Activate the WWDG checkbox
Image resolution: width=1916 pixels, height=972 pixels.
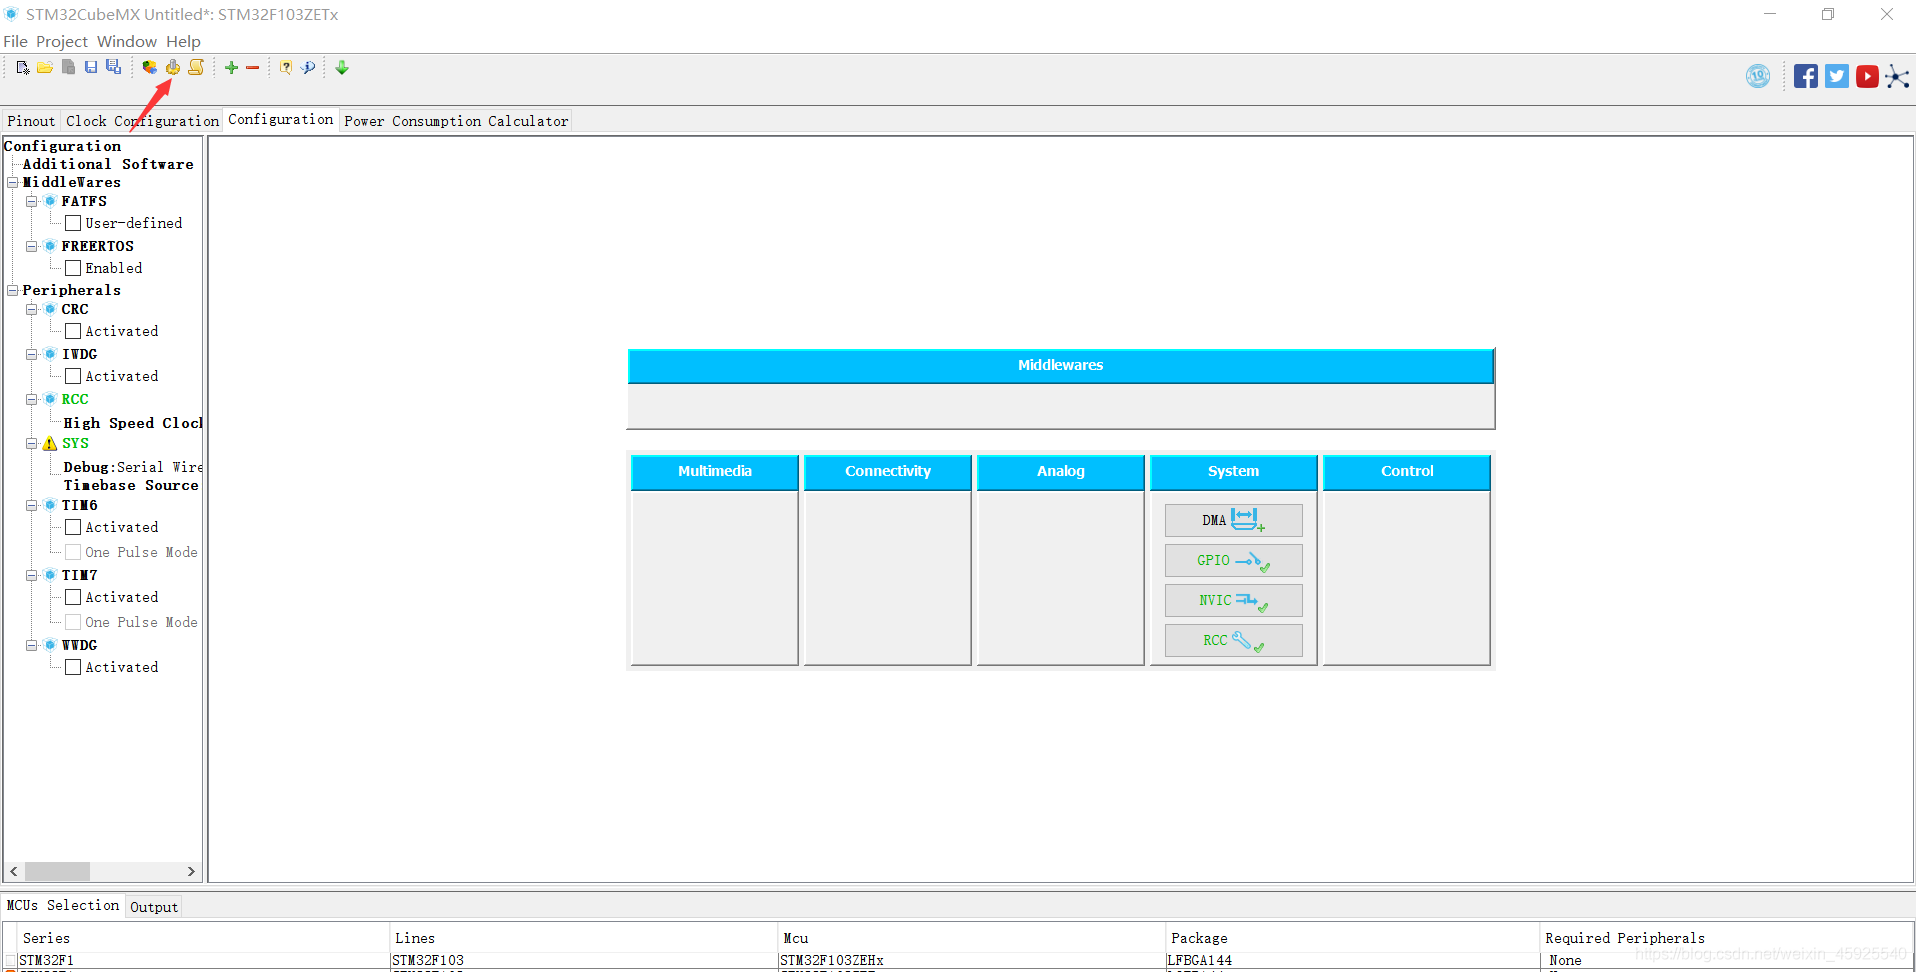pos(73,667)
